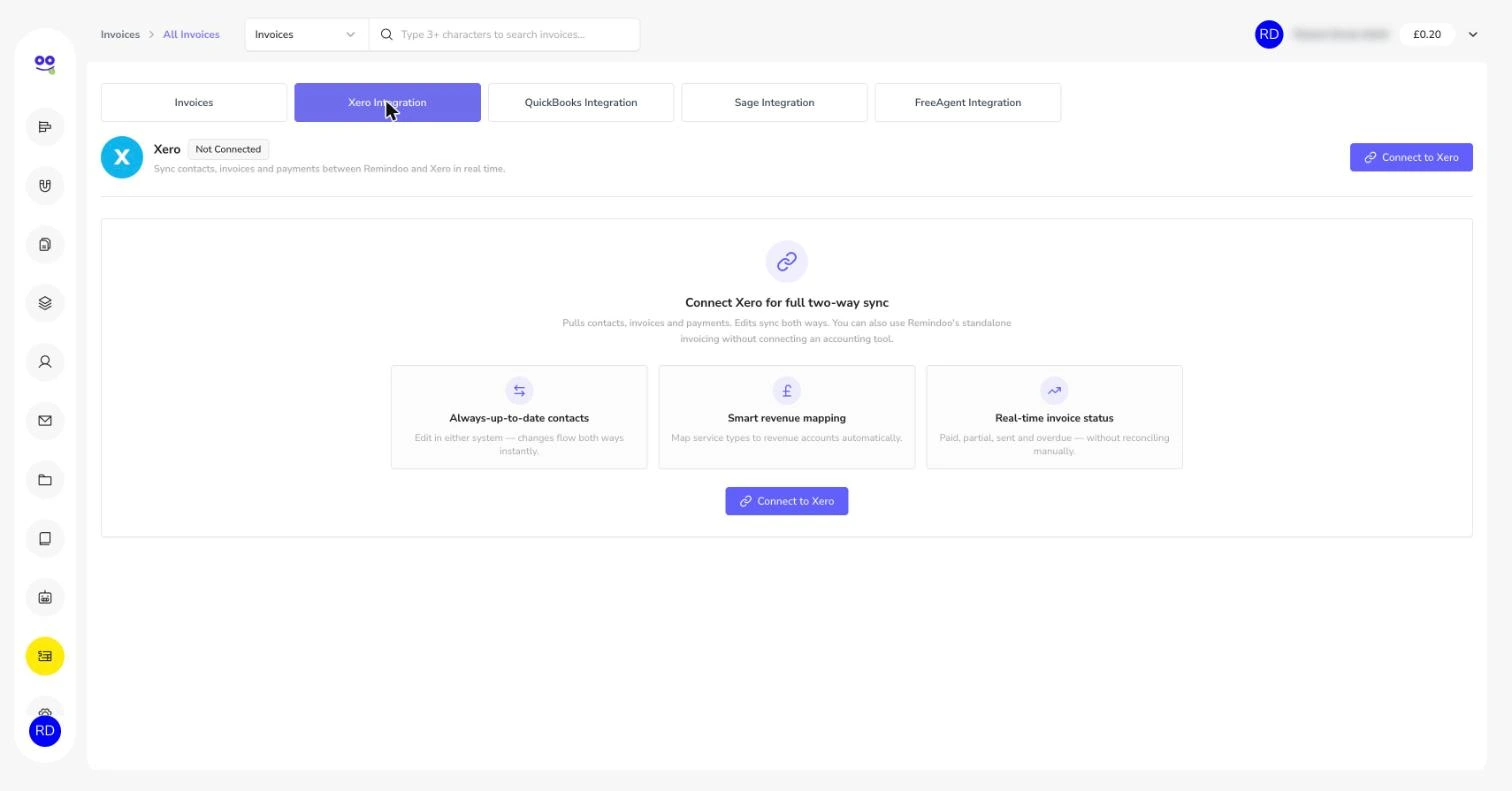The width and height of the screenshot is (1512, 791).
Task: Open the bar chart sidebar icon
Action: click(45, 127)
